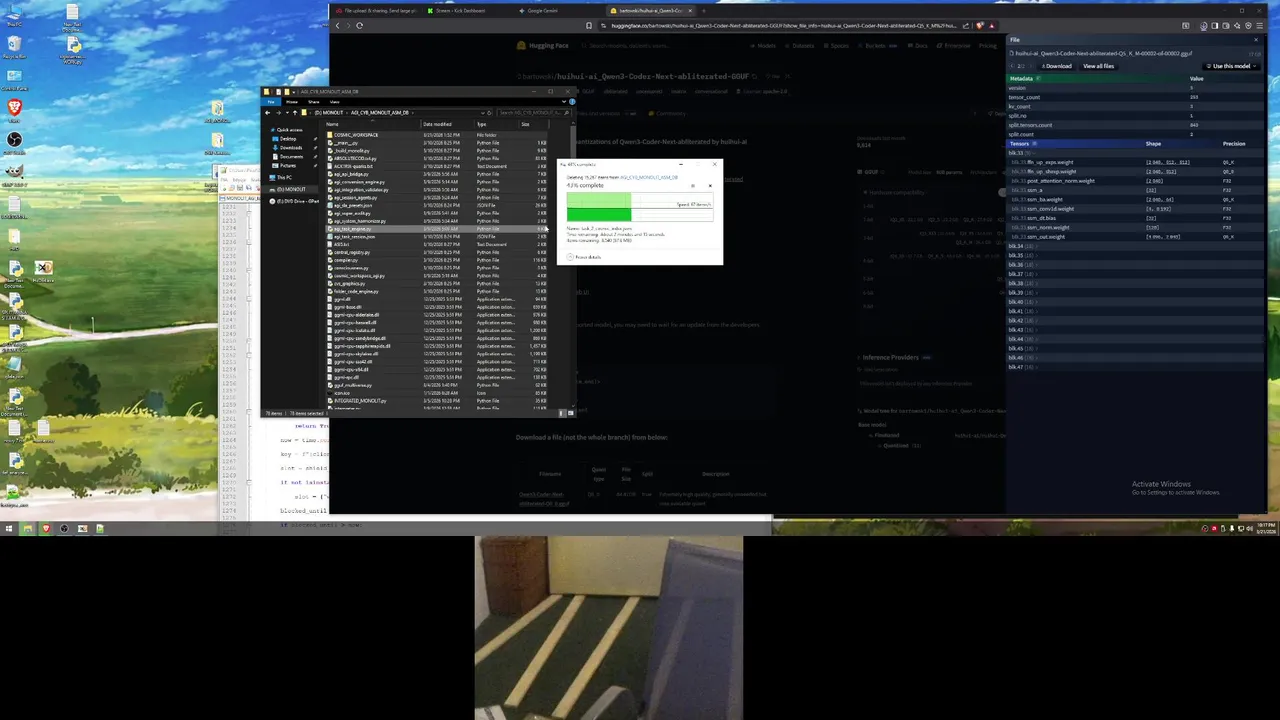This screenshot has width=1280, height=720.
Task: Switch Explorer to large icons view toggle
Action: [x=570, y=413]
